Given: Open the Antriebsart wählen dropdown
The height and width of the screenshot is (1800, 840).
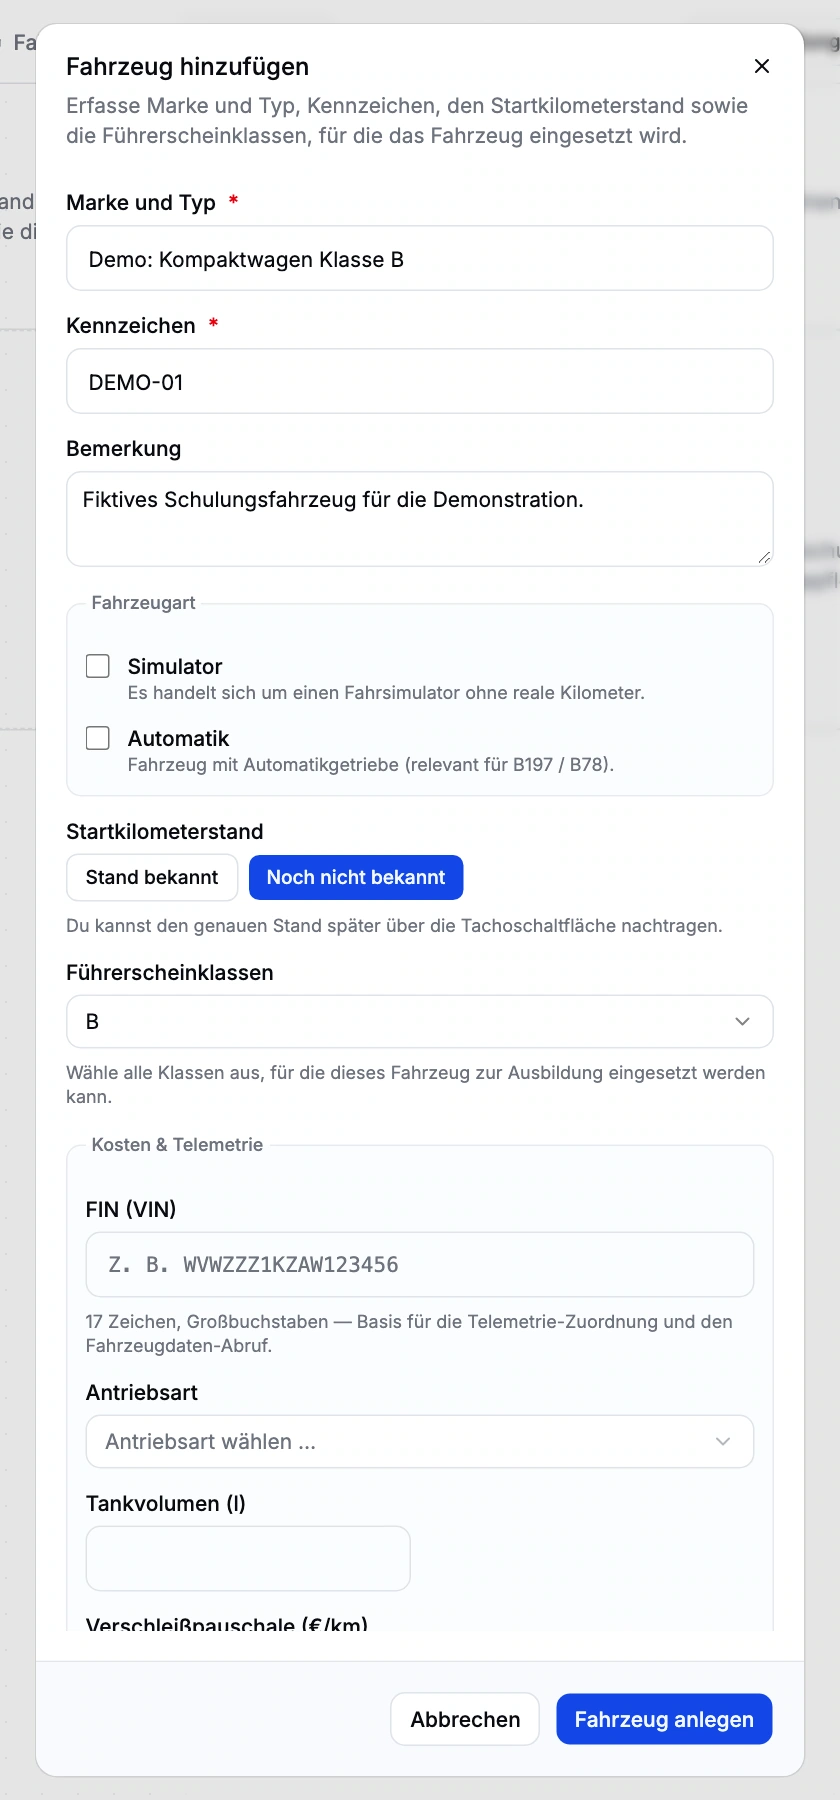Looking at the screenshot, I should pos(420,1441).
